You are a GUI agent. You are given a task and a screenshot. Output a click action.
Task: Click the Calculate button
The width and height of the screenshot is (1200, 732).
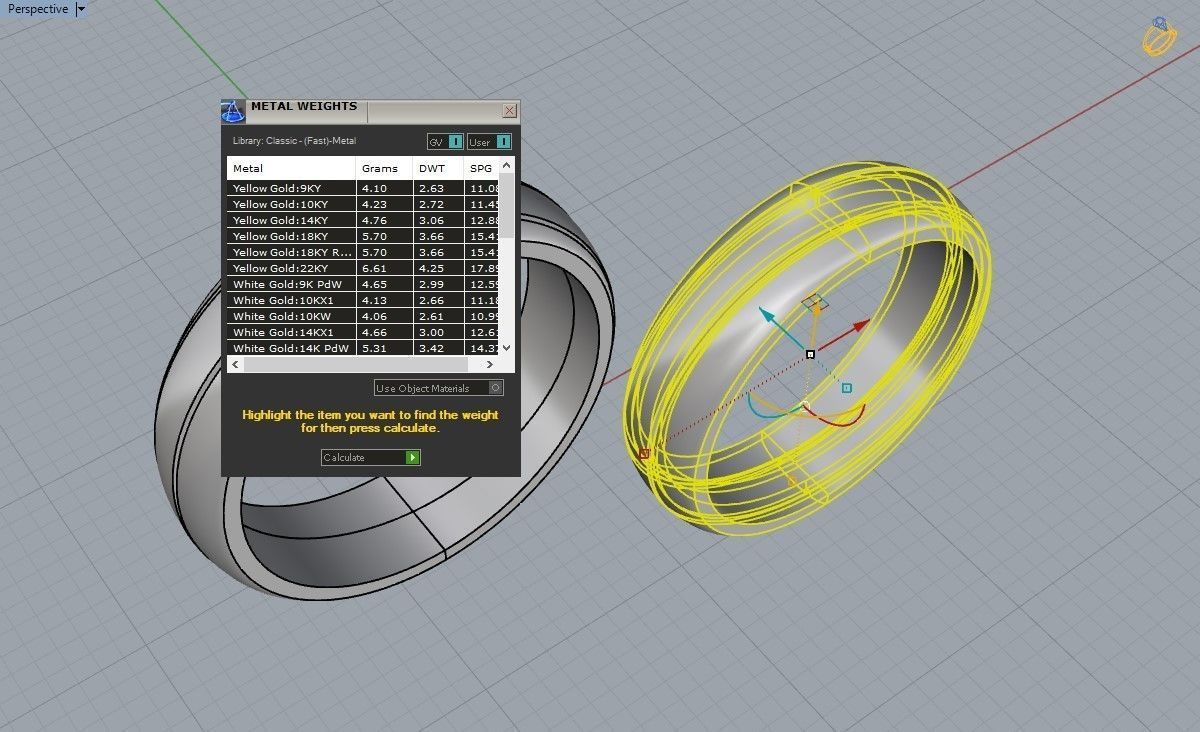371,457
